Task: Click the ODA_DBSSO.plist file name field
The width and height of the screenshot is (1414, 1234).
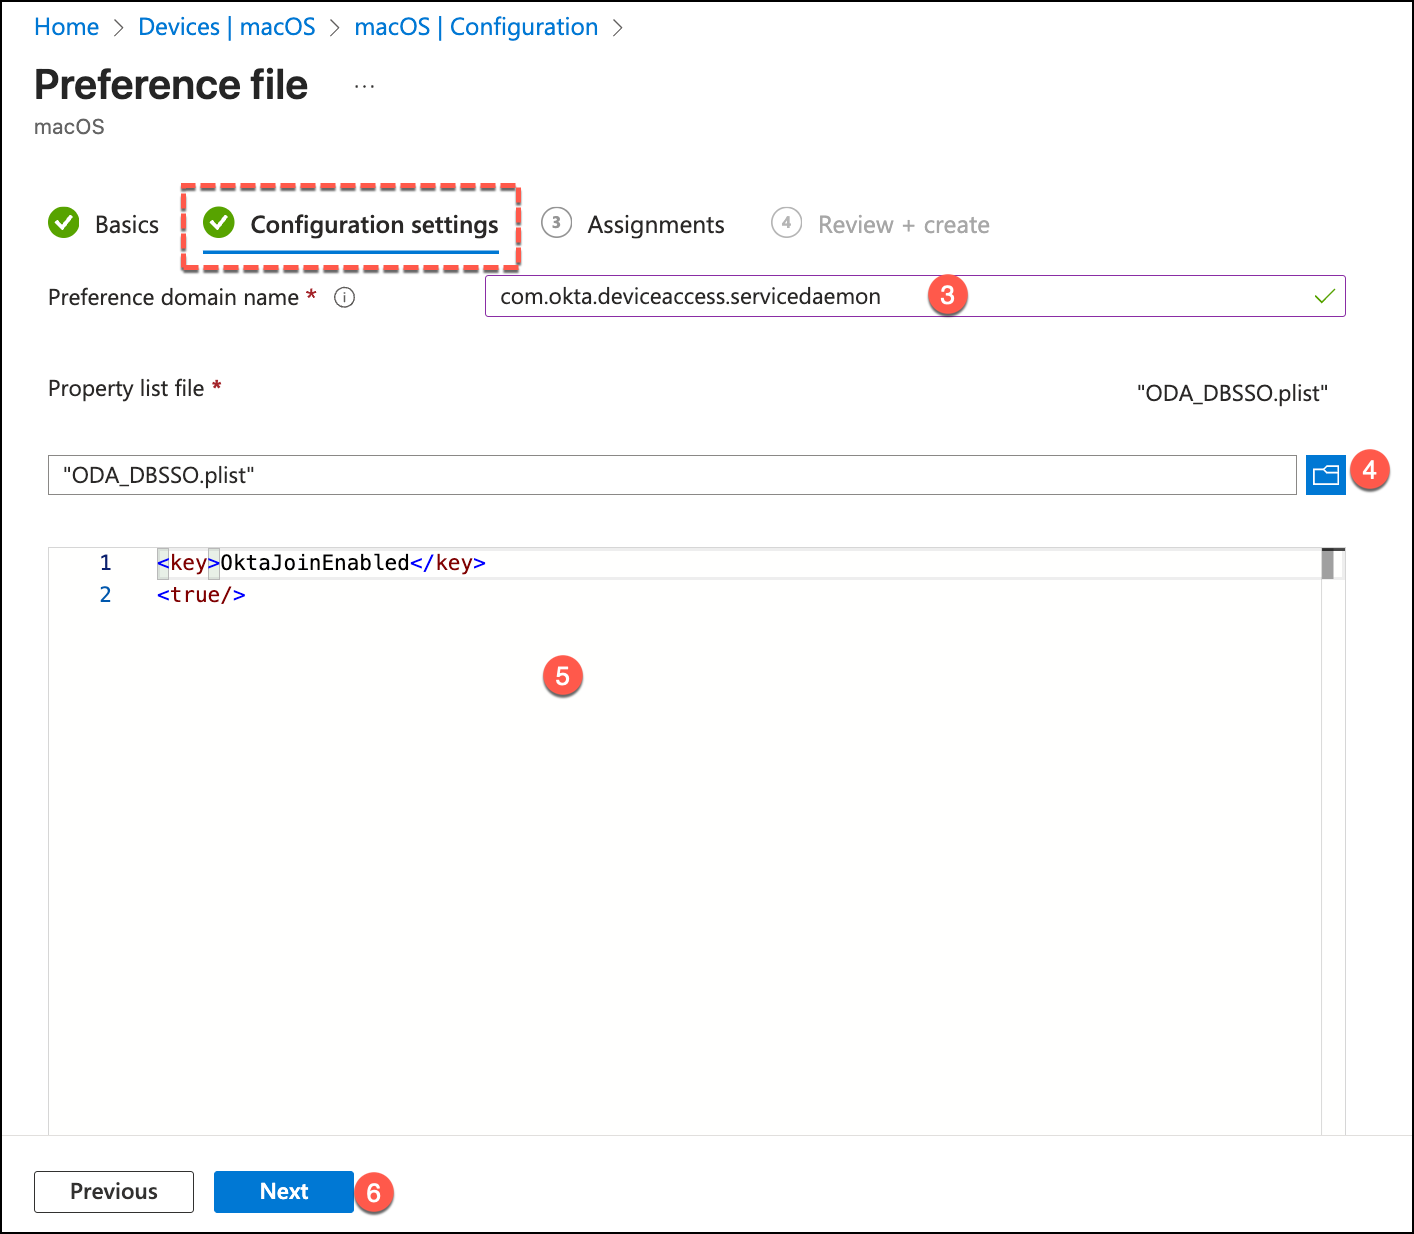Action: click(670, 475)
